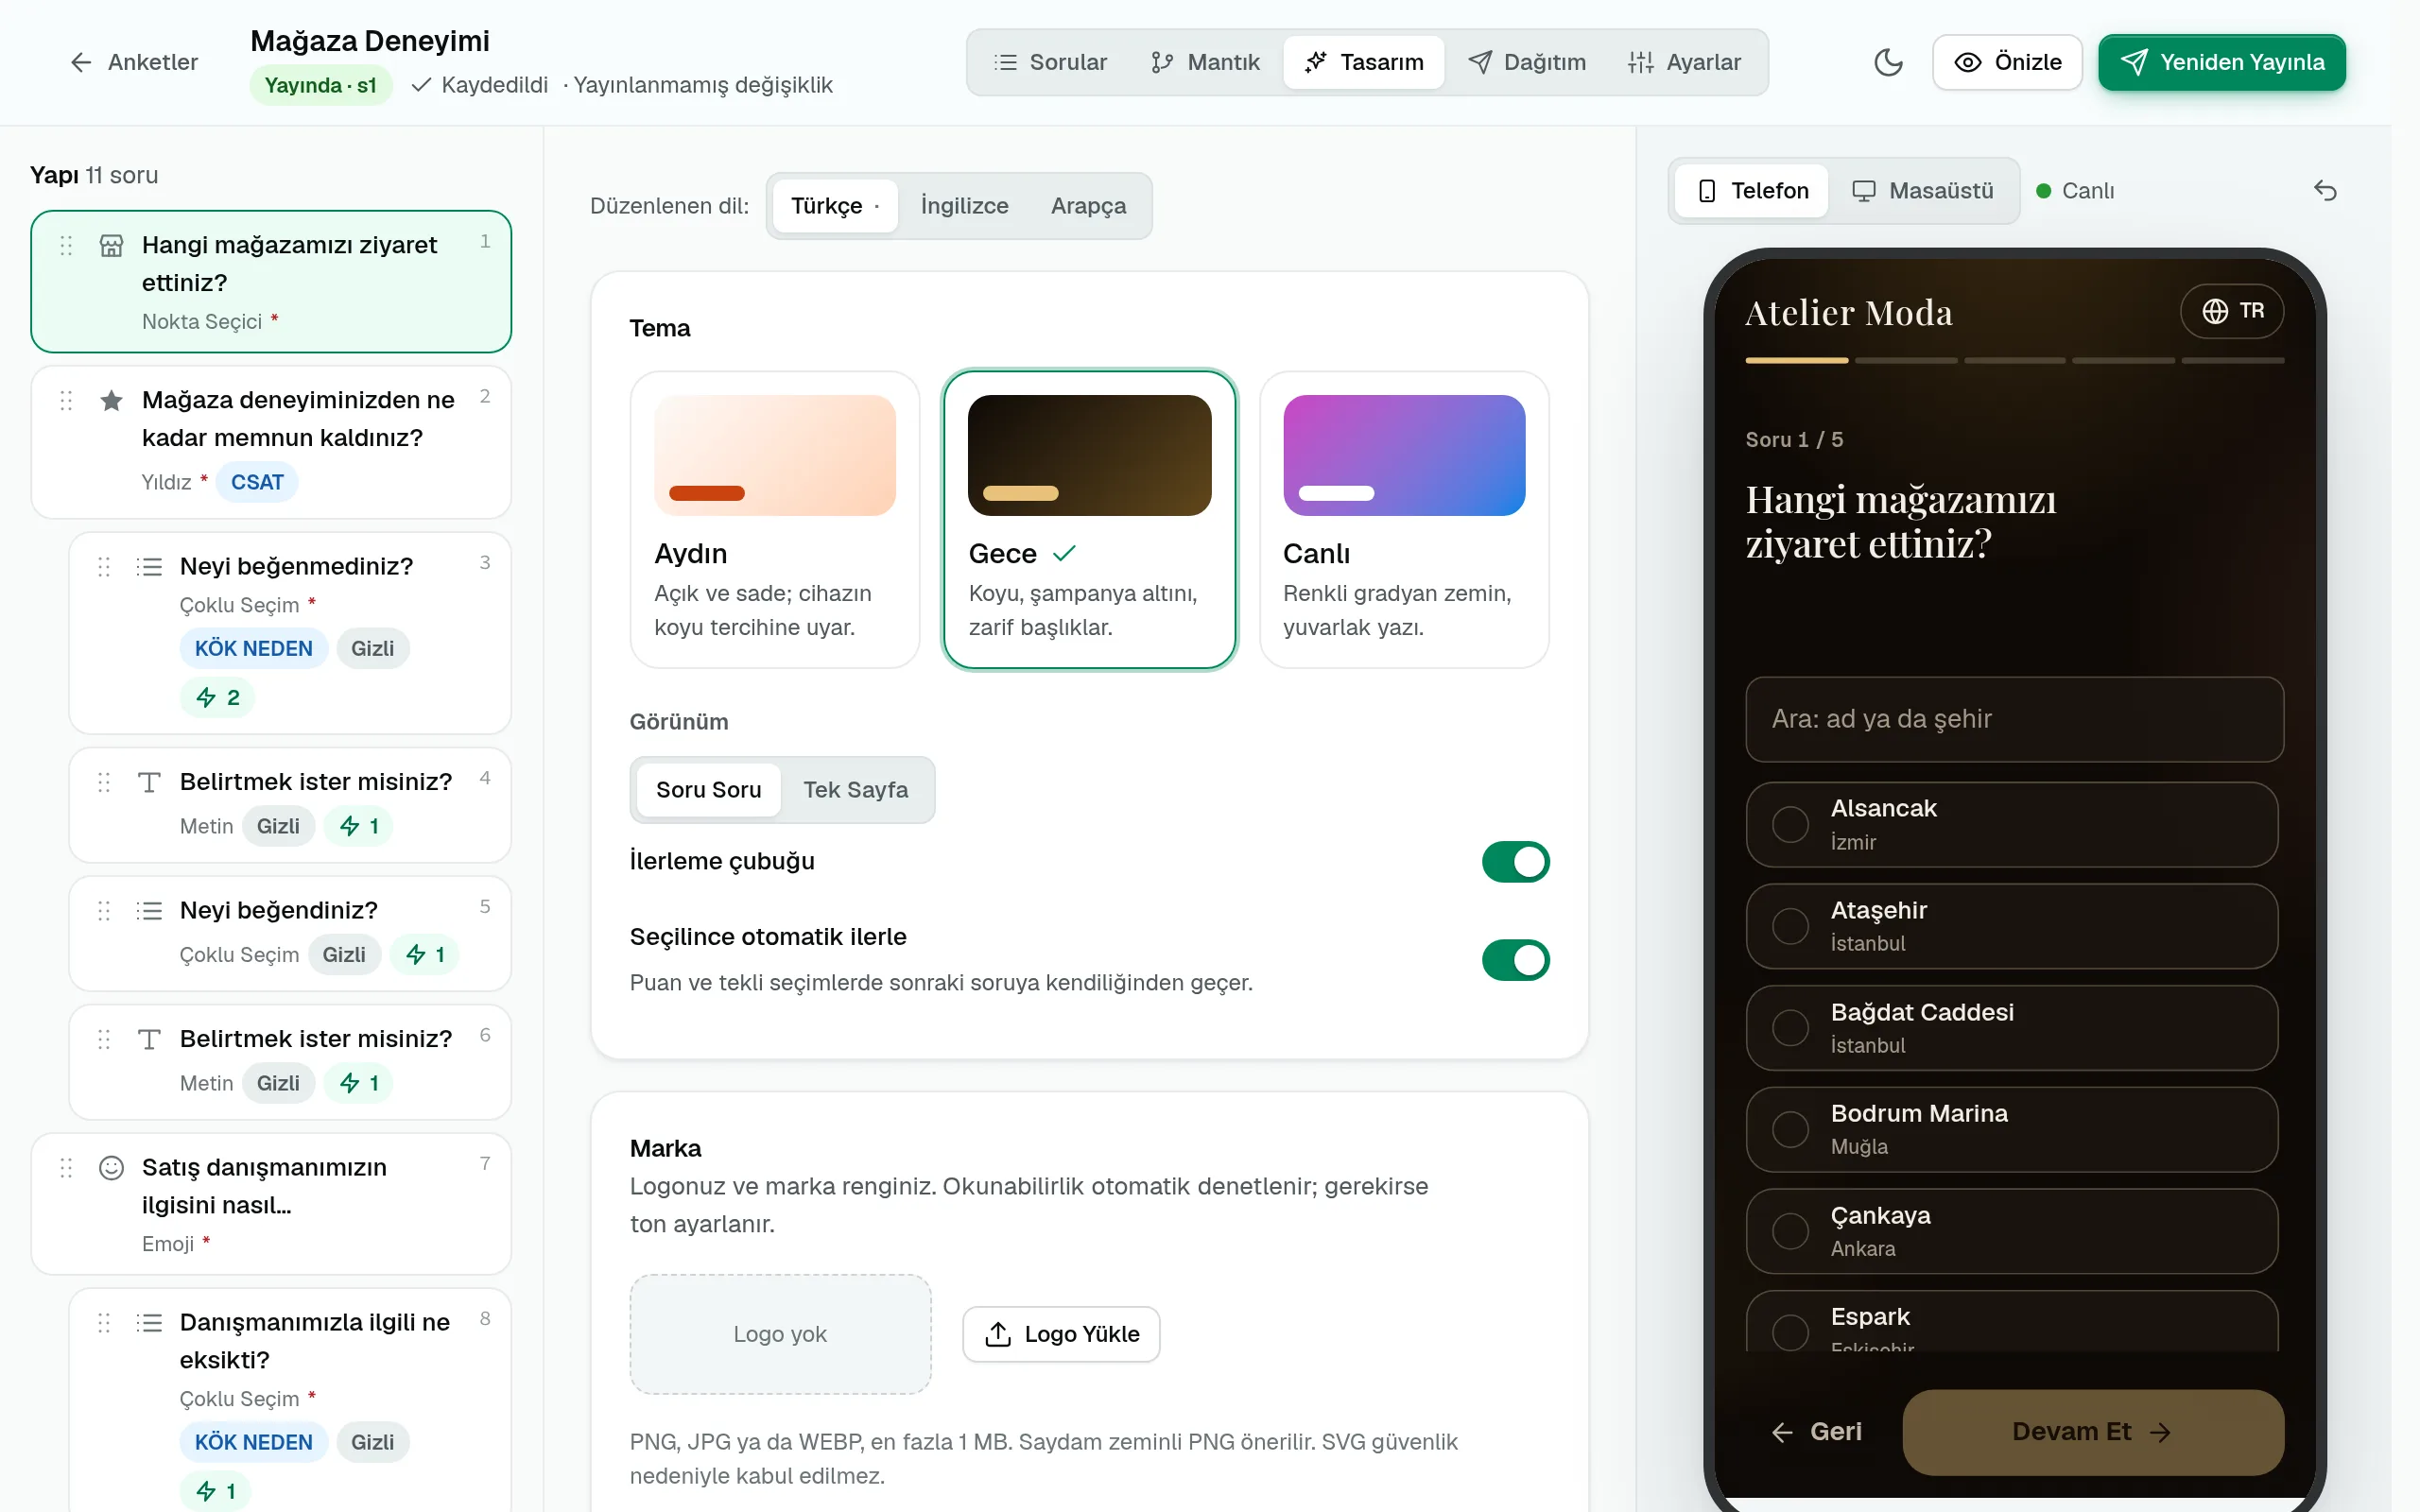Screen dimensions: 2420x1512
Task: Click emoji icon on sales advisor question
Action: click(x=111, y=1167)
